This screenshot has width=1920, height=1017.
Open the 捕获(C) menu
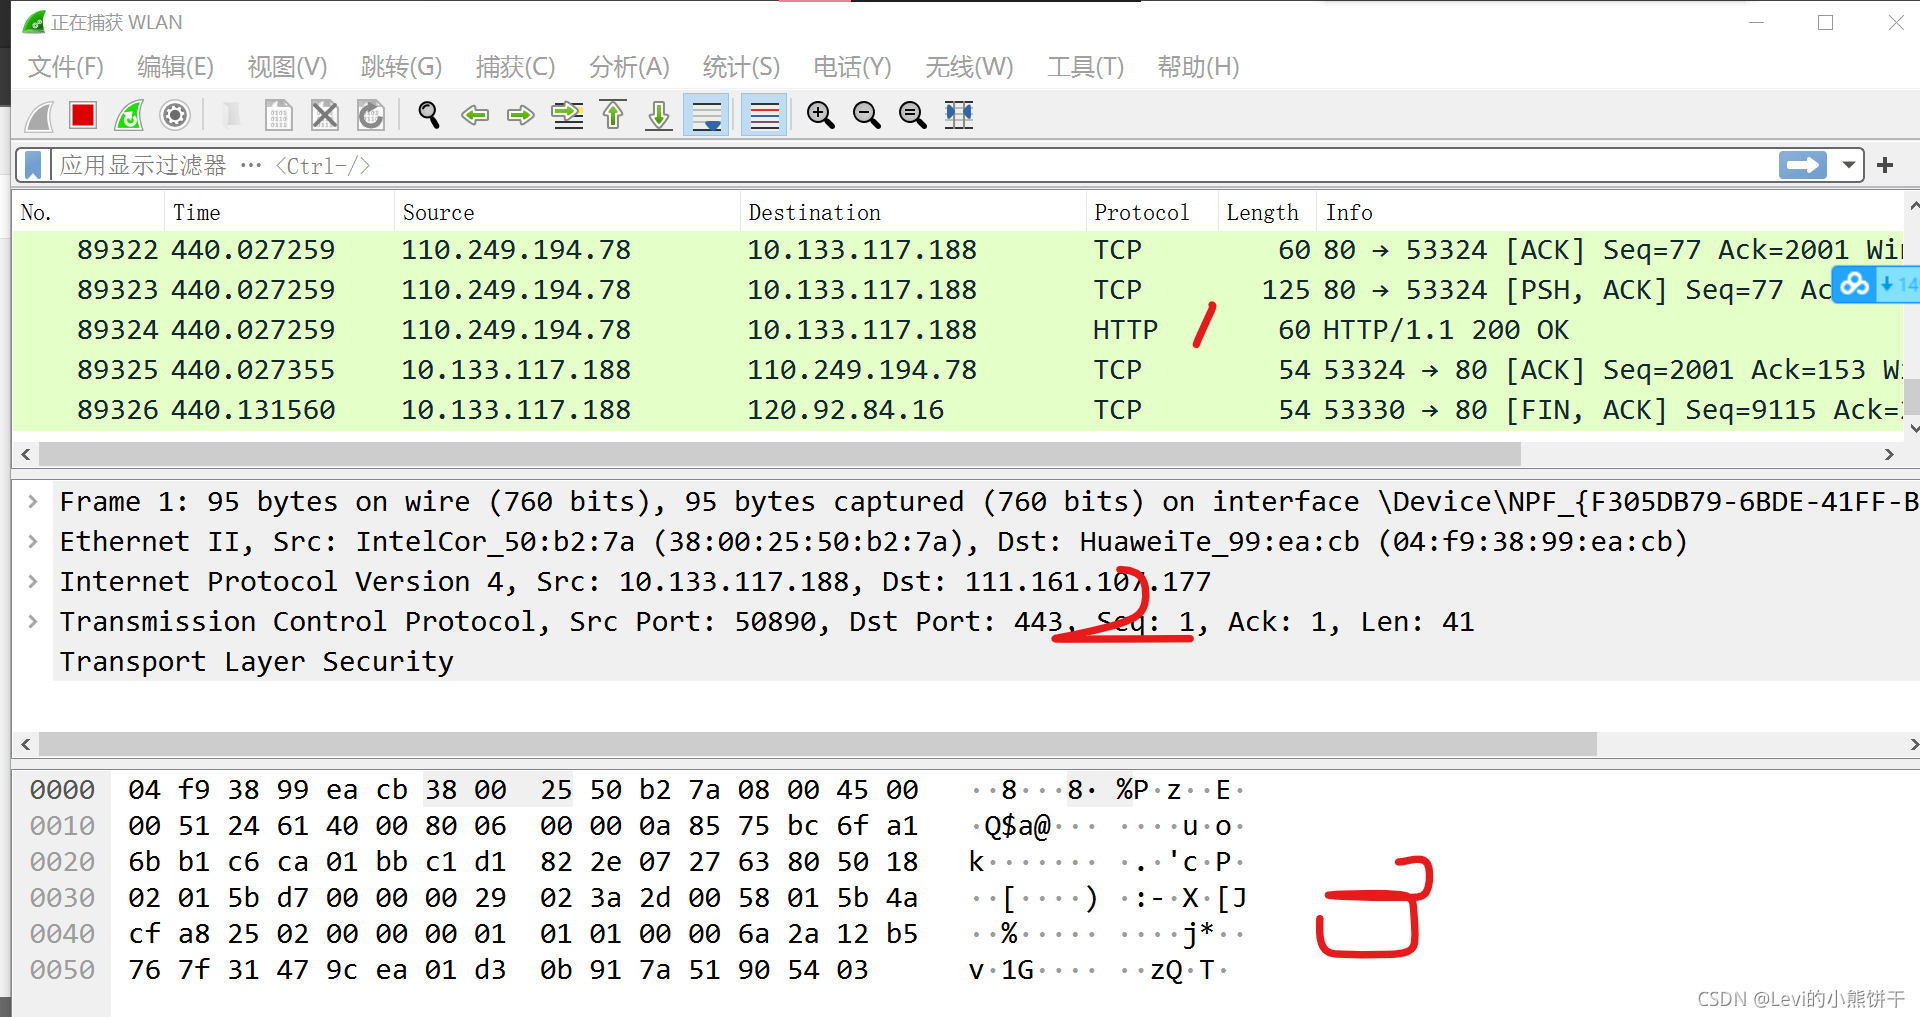(515, 67)
